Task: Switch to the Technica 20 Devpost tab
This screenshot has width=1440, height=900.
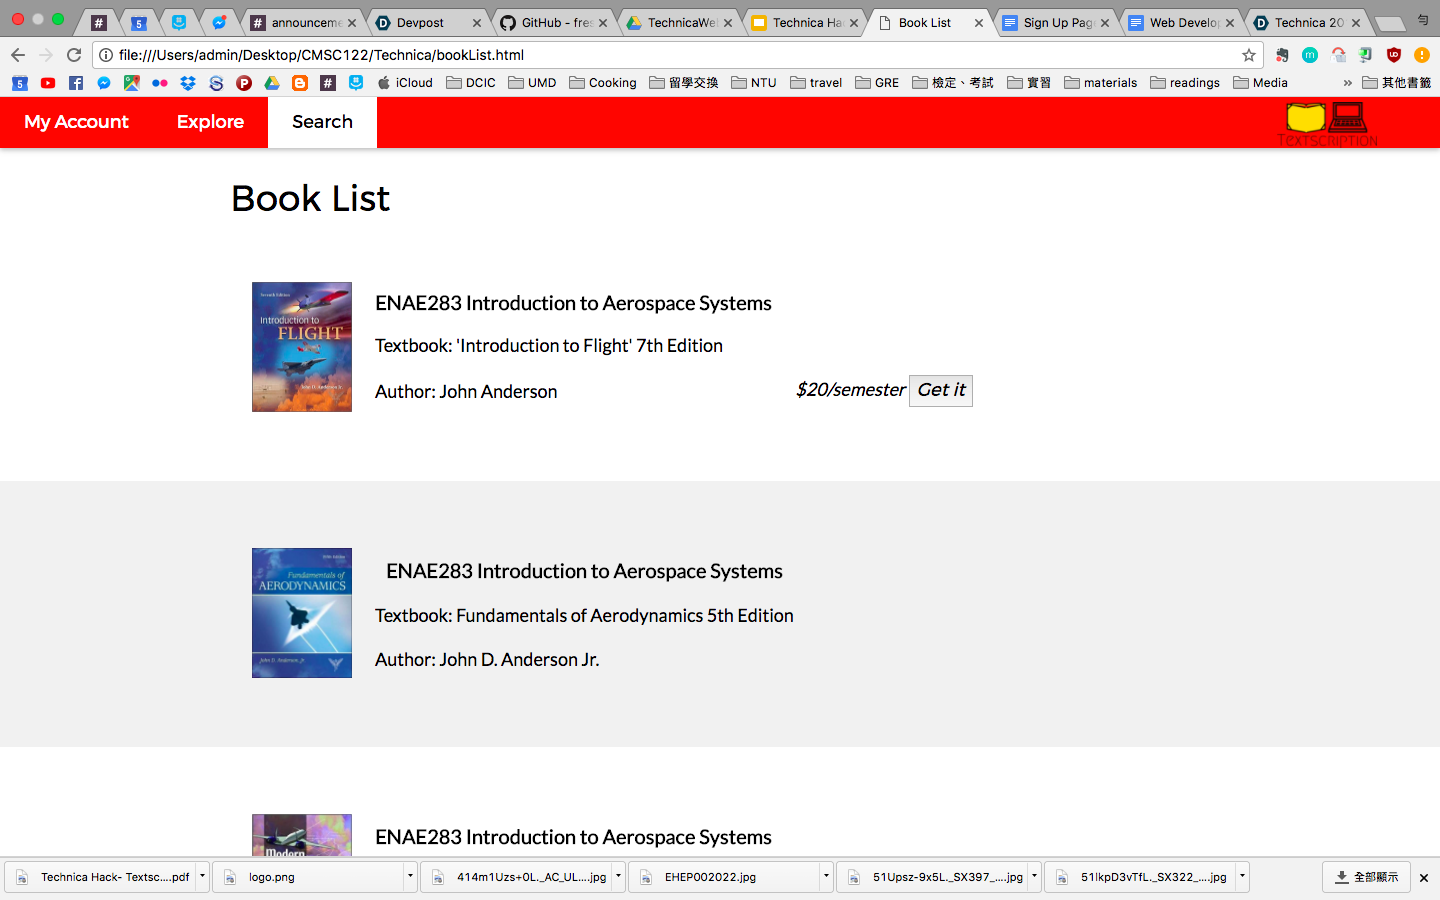Action: pos(1307,22)
